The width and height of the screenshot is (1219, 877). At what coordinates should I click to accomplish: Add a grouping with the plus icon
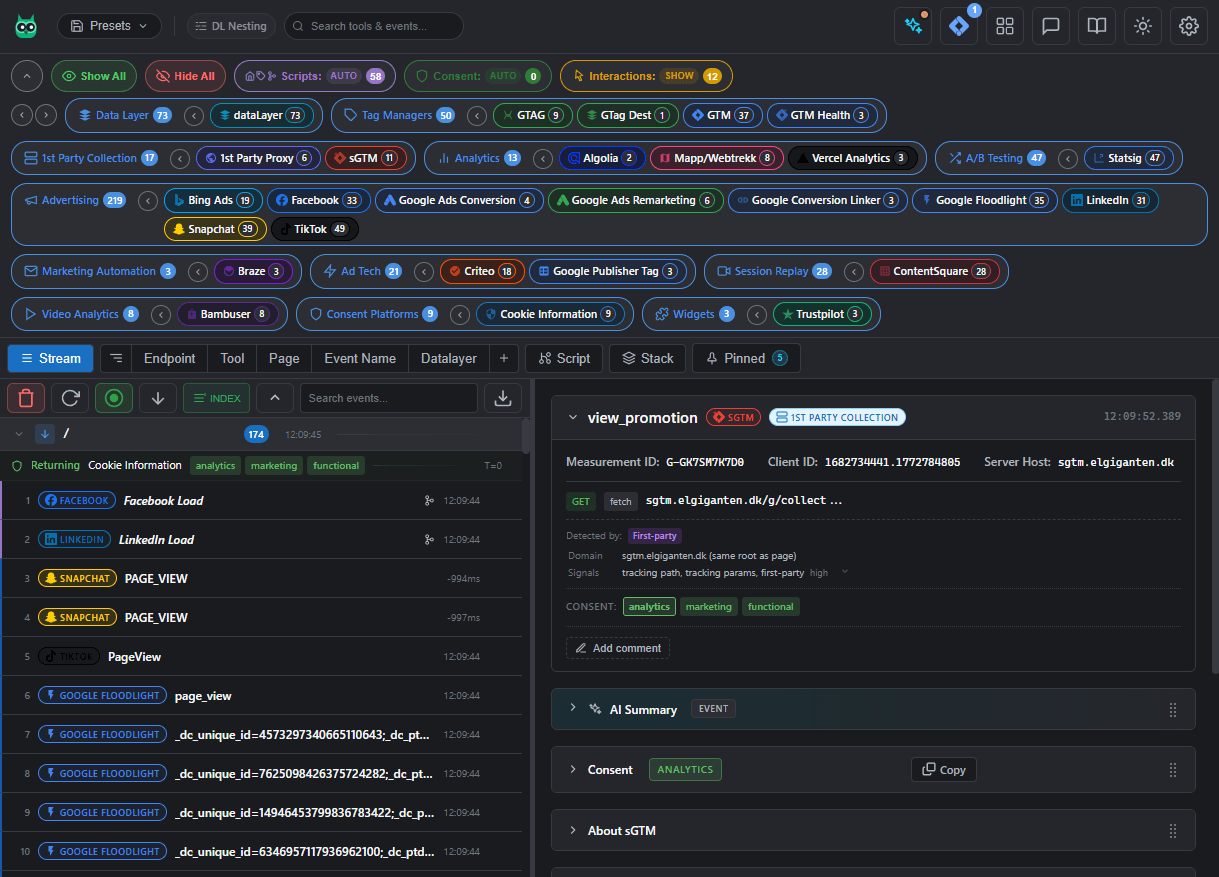tap(504, 358)
